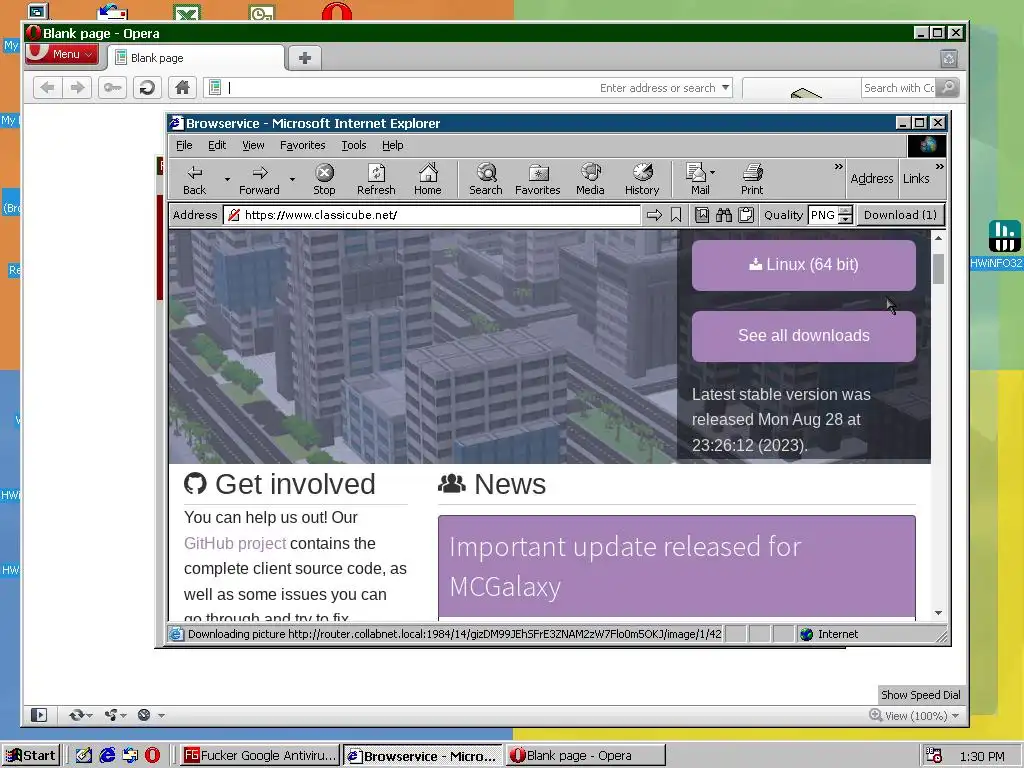This screenshot has width=1024, height=768.
Task: Open Opera address field dropdown arrow
Action: pos(726,88)
